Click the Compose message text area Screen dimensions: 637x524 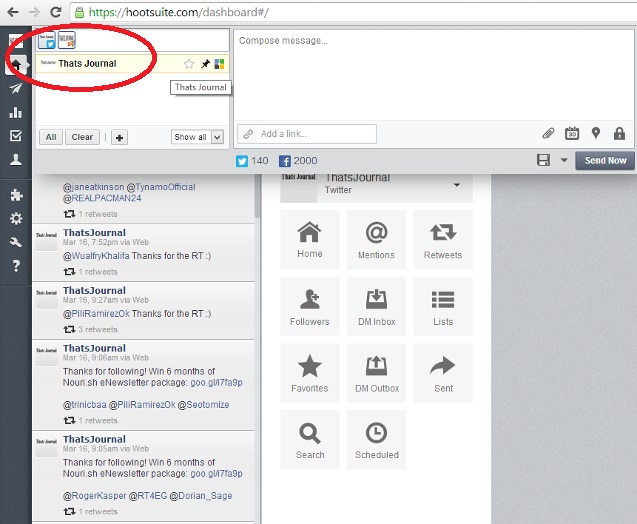[433, 75]
